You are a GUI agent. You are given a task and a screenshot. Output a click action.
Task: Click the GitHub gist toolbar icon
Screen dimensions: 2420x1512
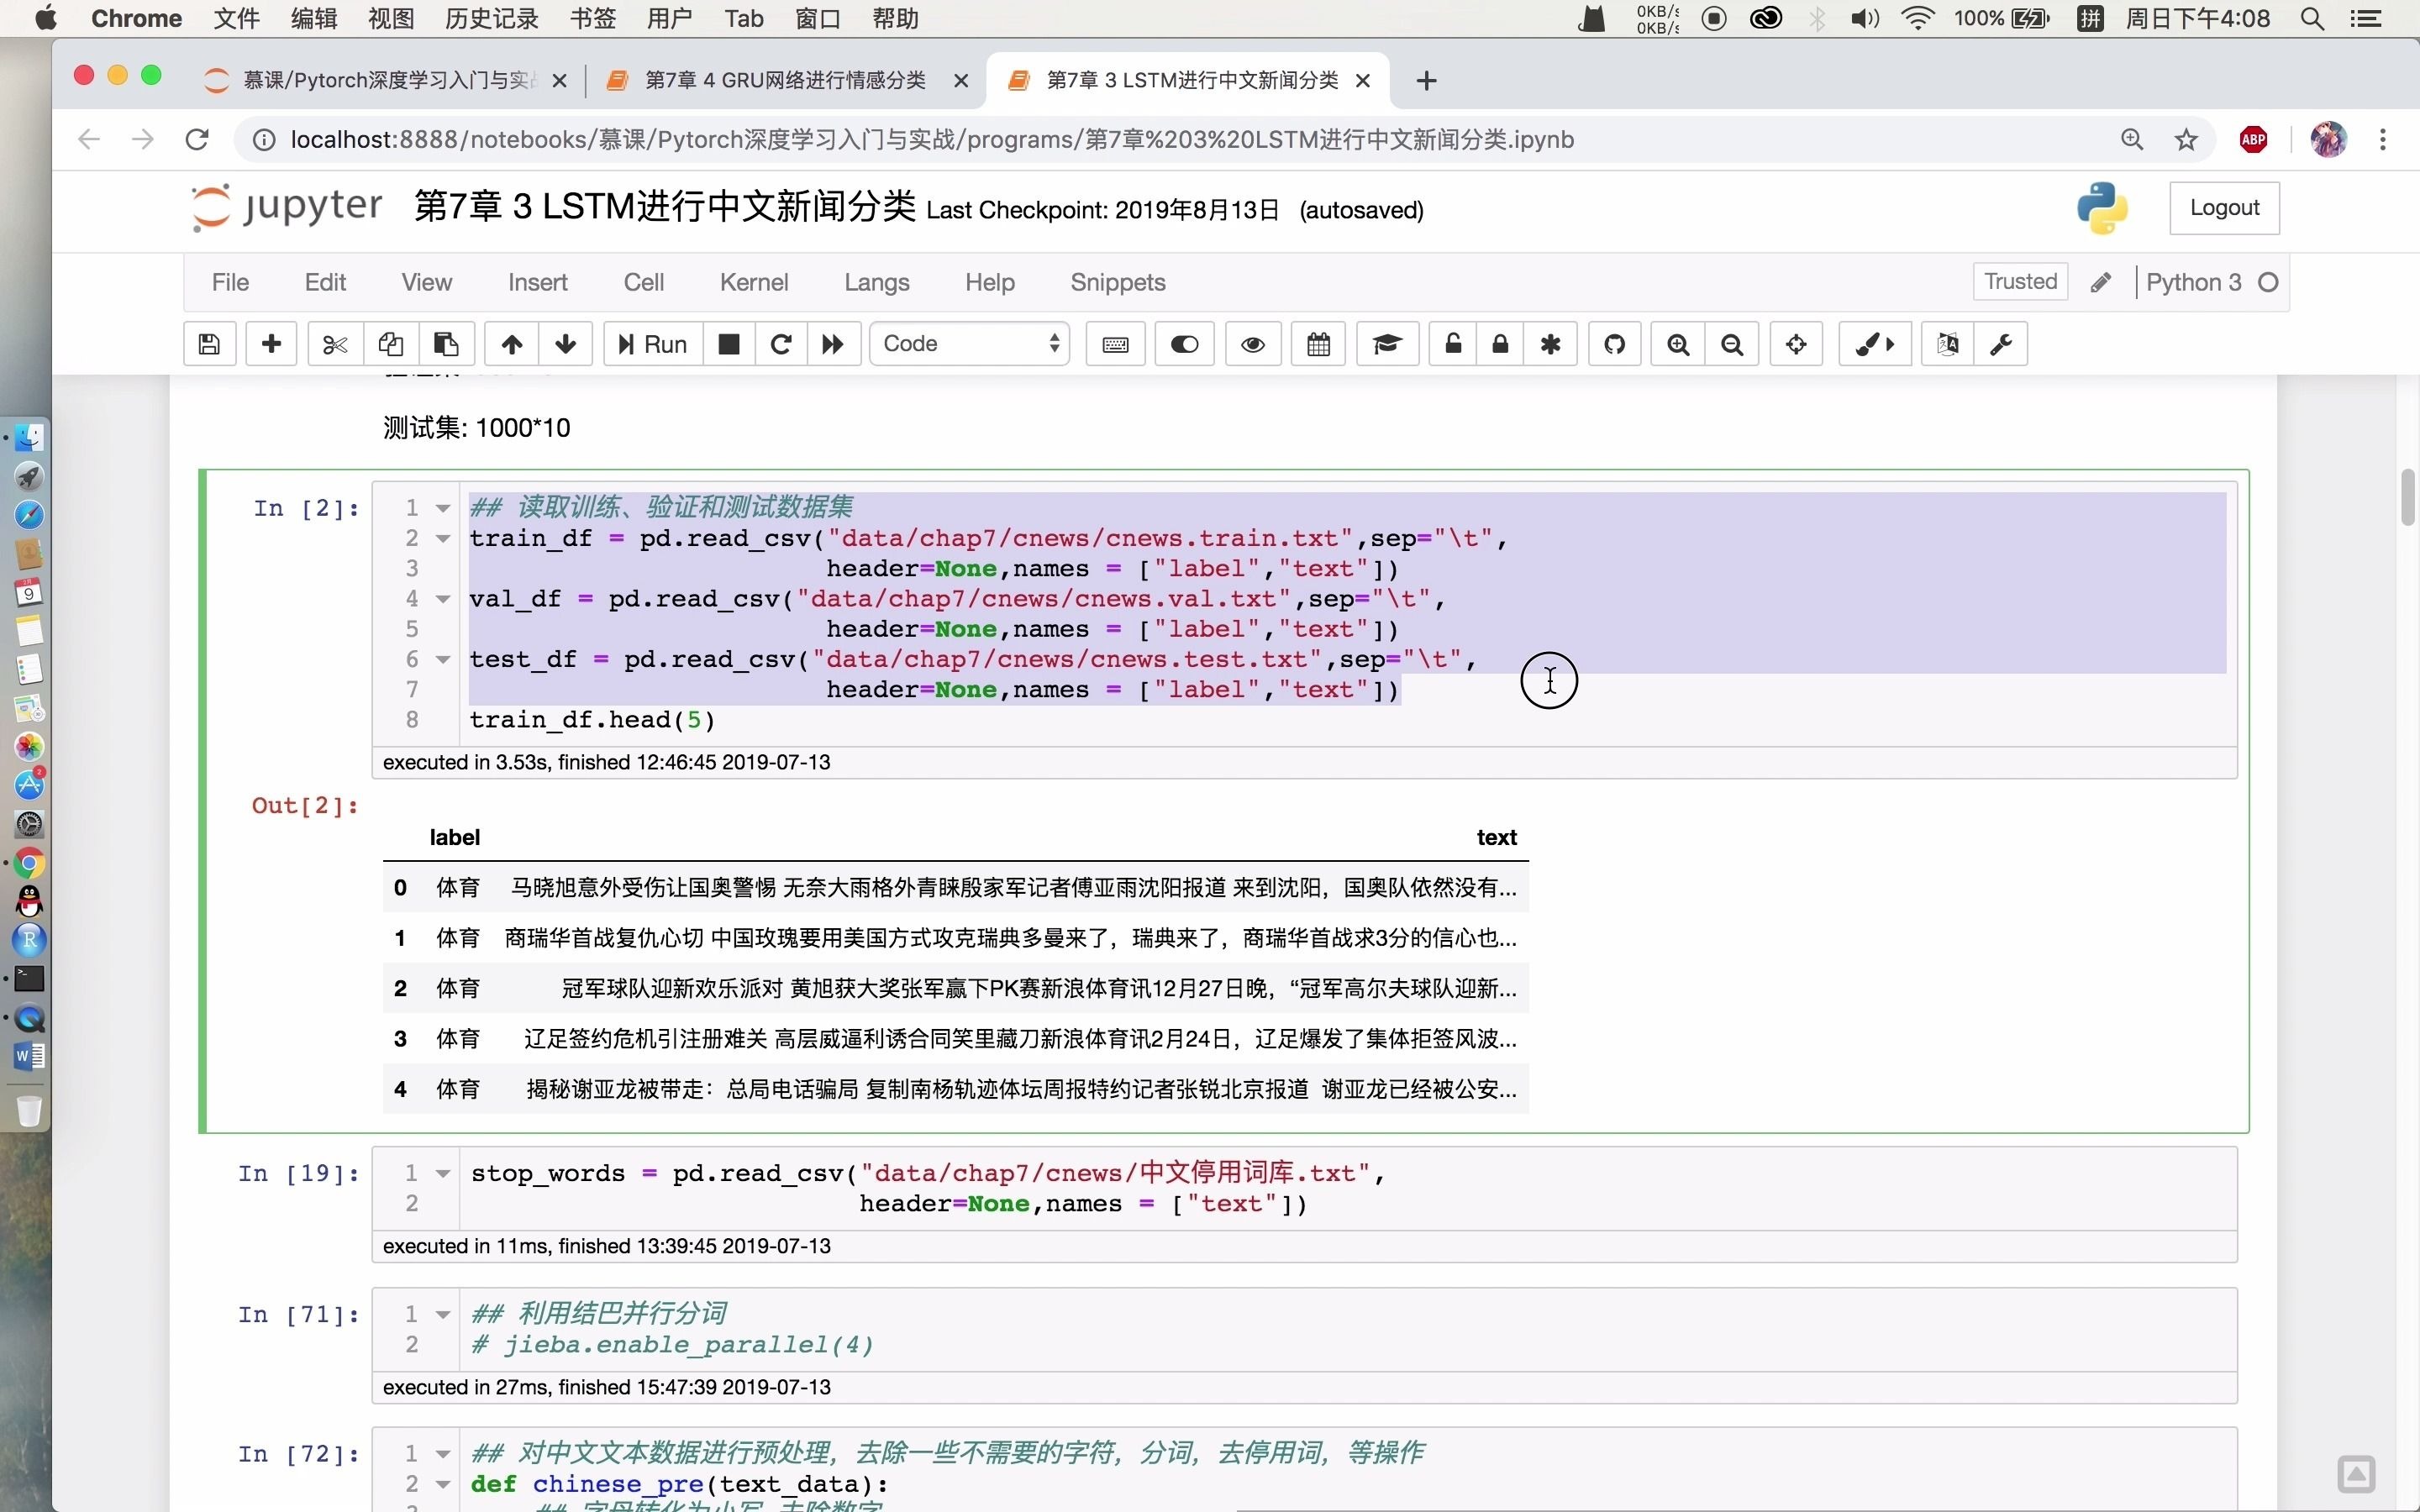pos(1614,344)
